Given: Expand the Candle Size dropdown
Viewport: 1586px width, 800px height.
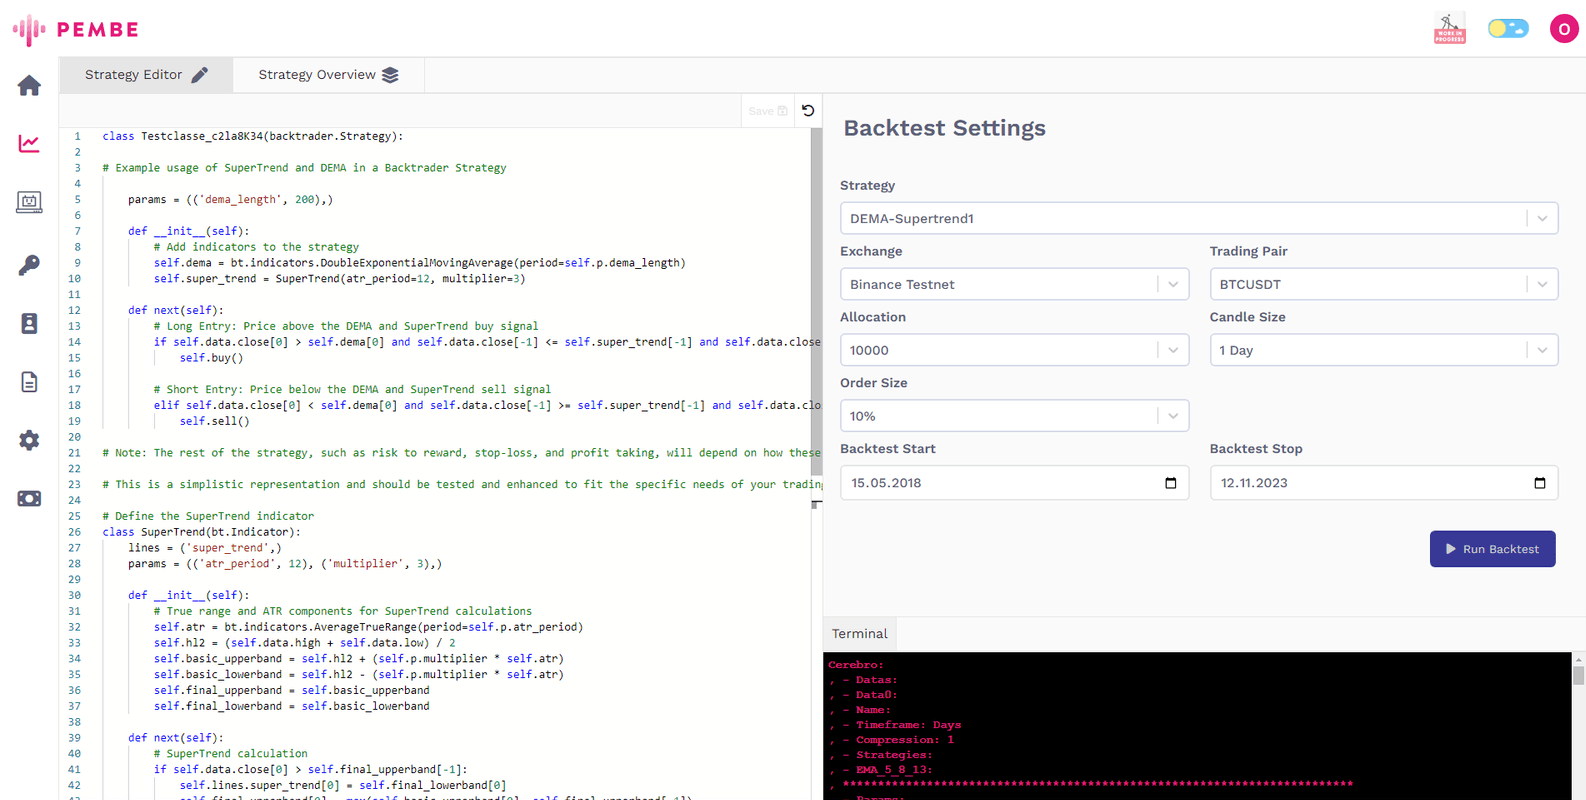Looking at the screenshot, I should pyautogui.click(x=1383, y=351).
